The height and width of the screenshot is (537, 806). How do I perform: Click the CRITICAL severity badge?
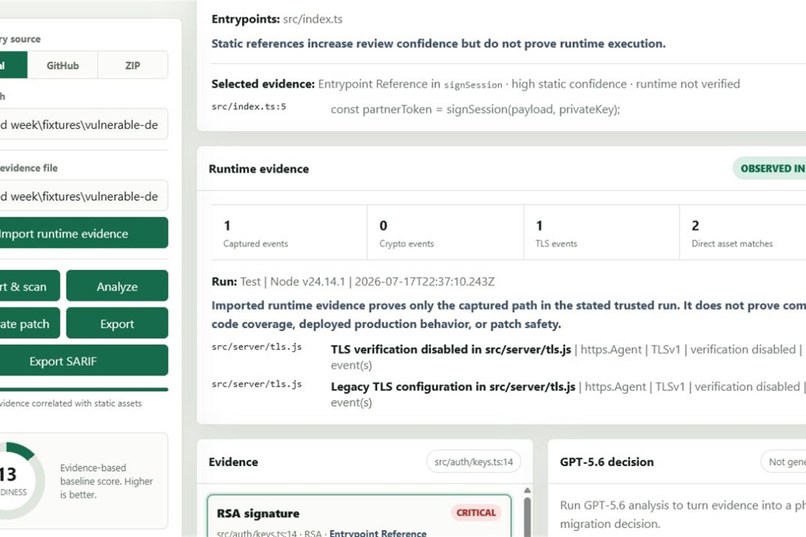[476, 513]
